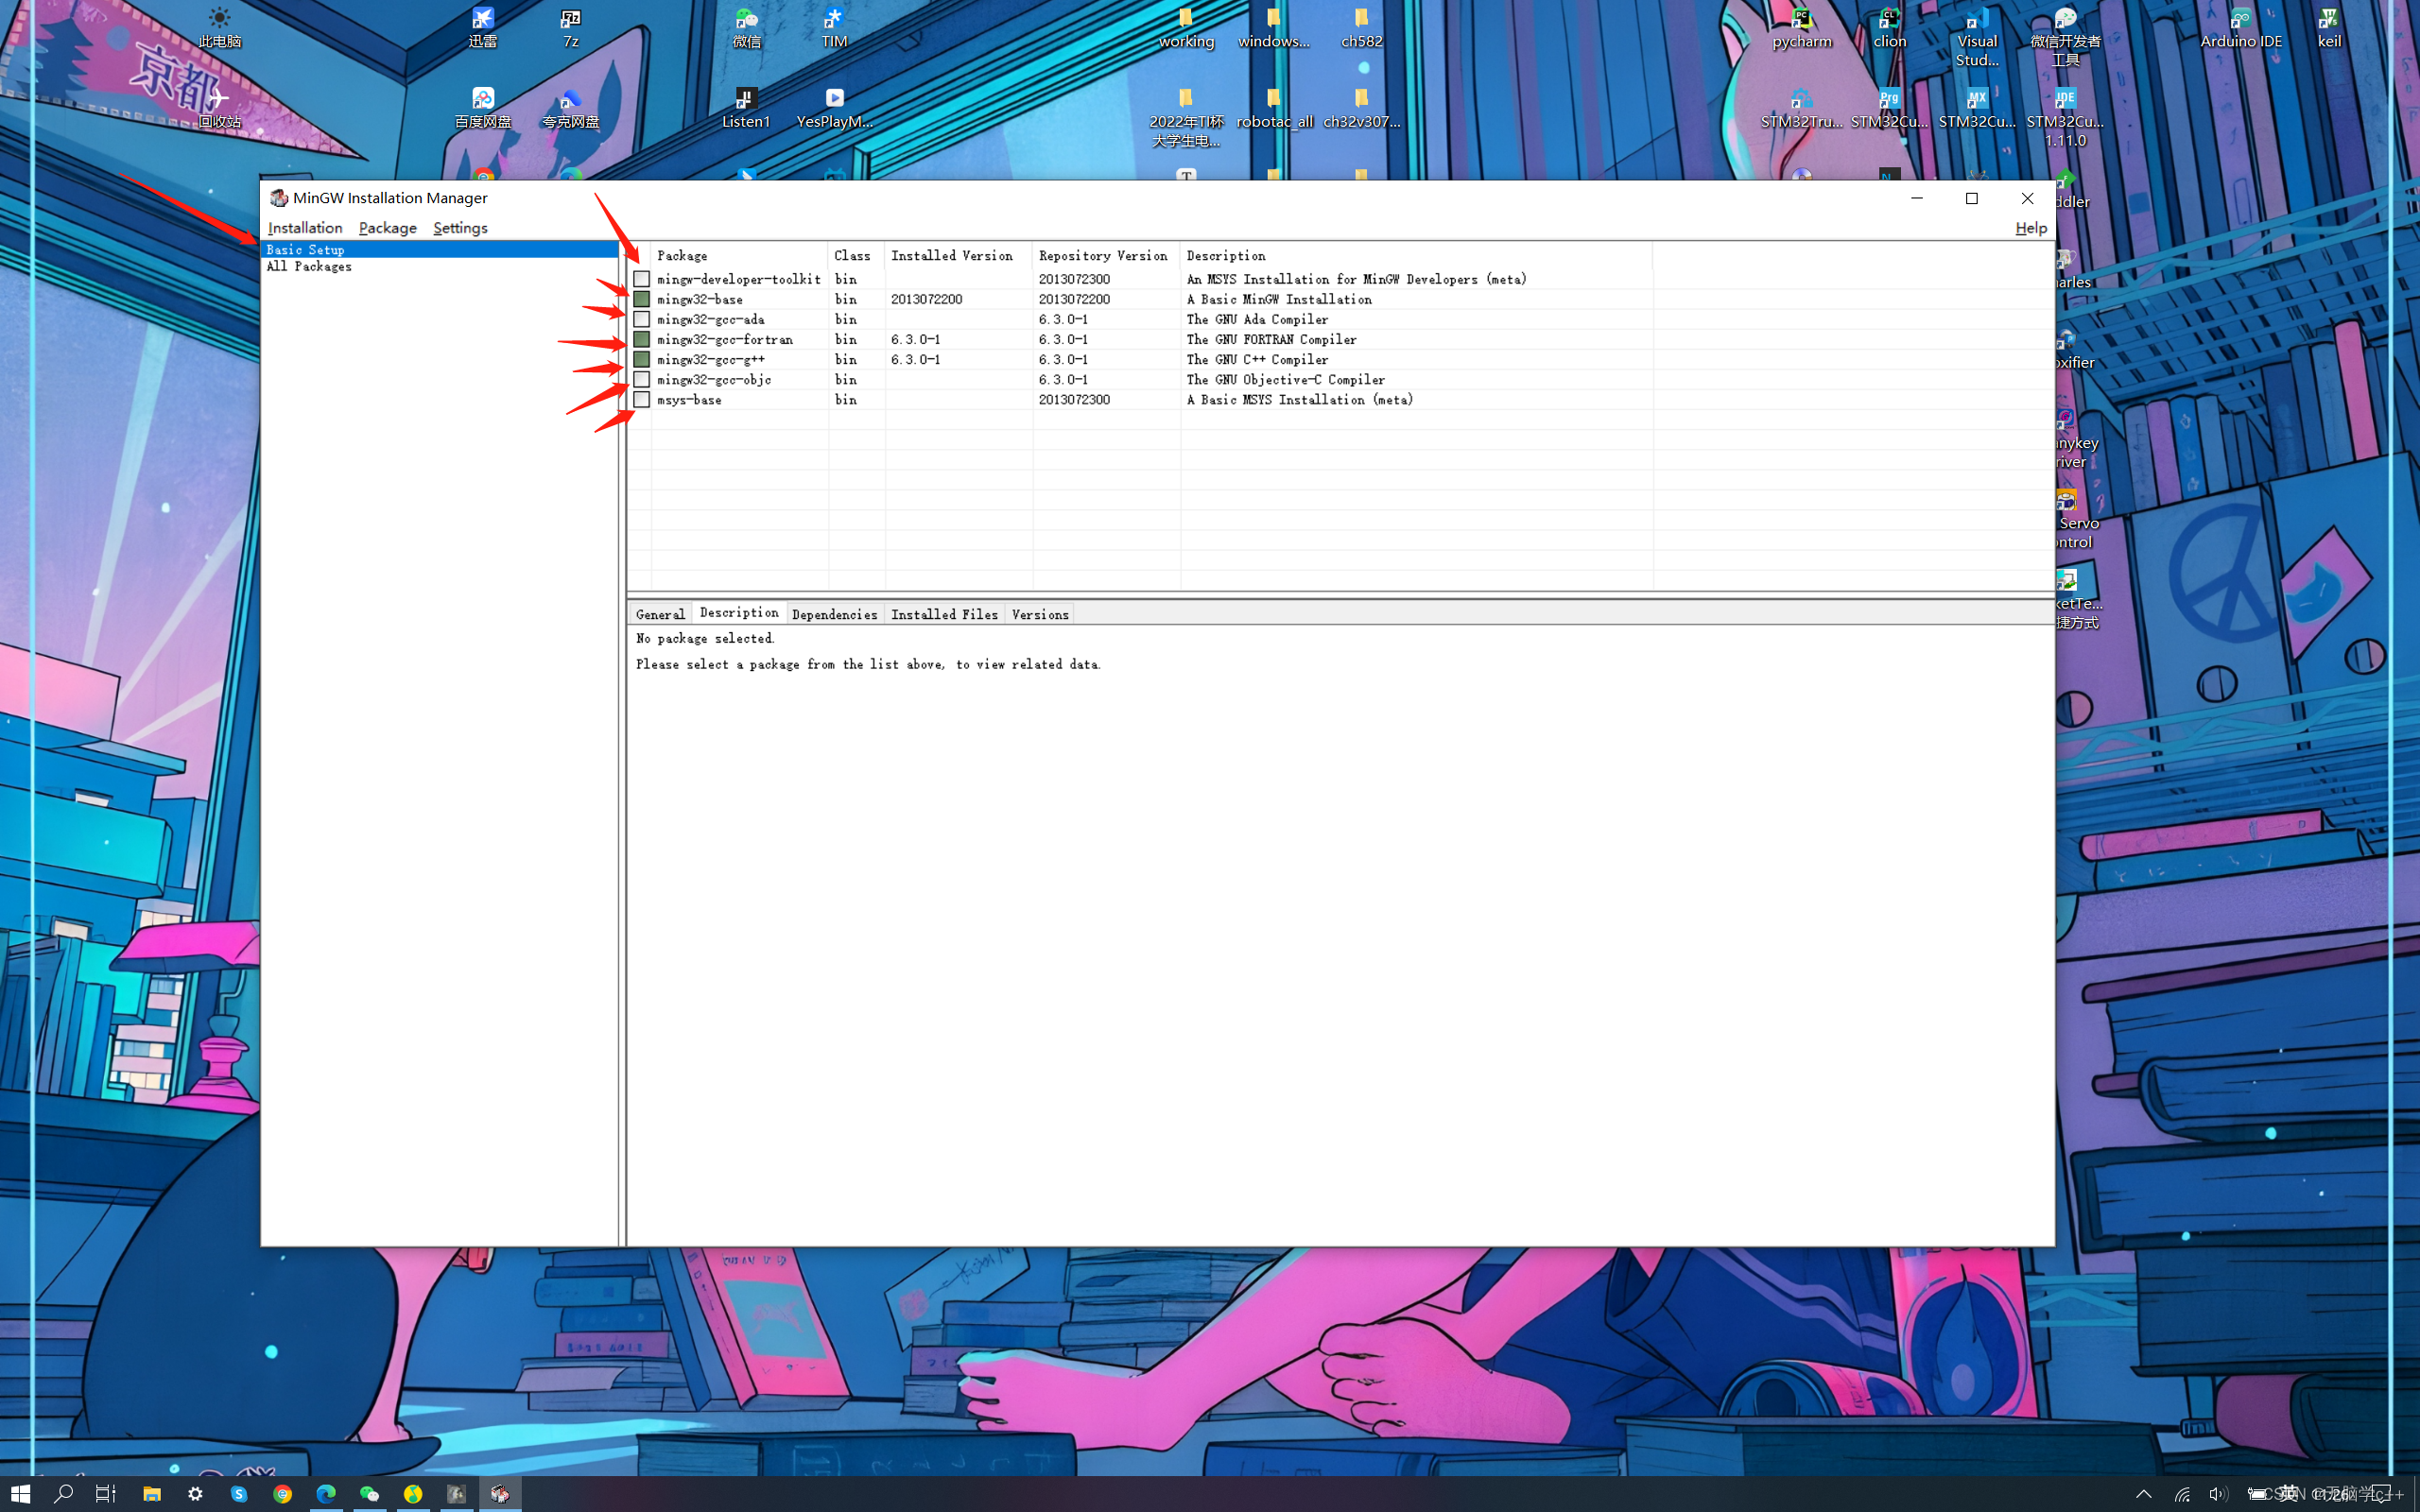Screen dimensions: 2420x1512
Task: Open the STM32Cube Prg icon shortcut
Action: [x=1889, y=109]
